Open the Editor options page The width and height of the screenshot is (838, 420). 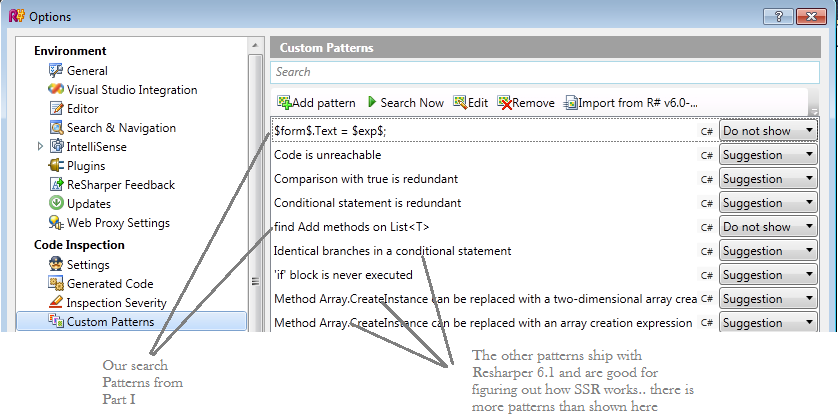point(83,108)
